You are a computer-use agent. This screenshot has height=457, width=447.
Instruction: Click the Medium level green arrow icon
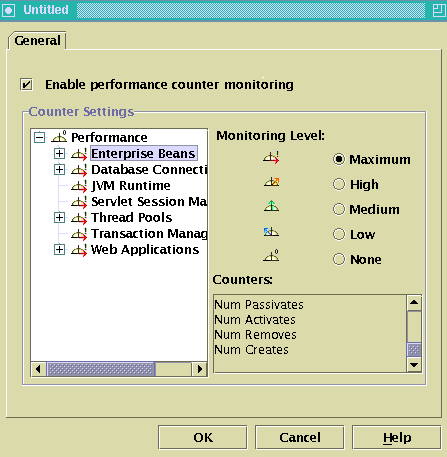(x=271, y=206)
